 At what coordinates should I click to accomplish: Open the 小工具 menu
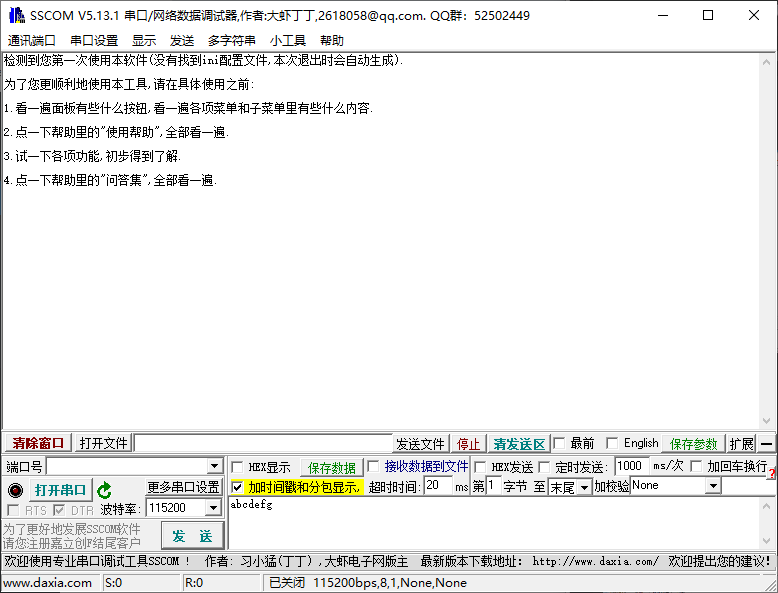[288, 40]
